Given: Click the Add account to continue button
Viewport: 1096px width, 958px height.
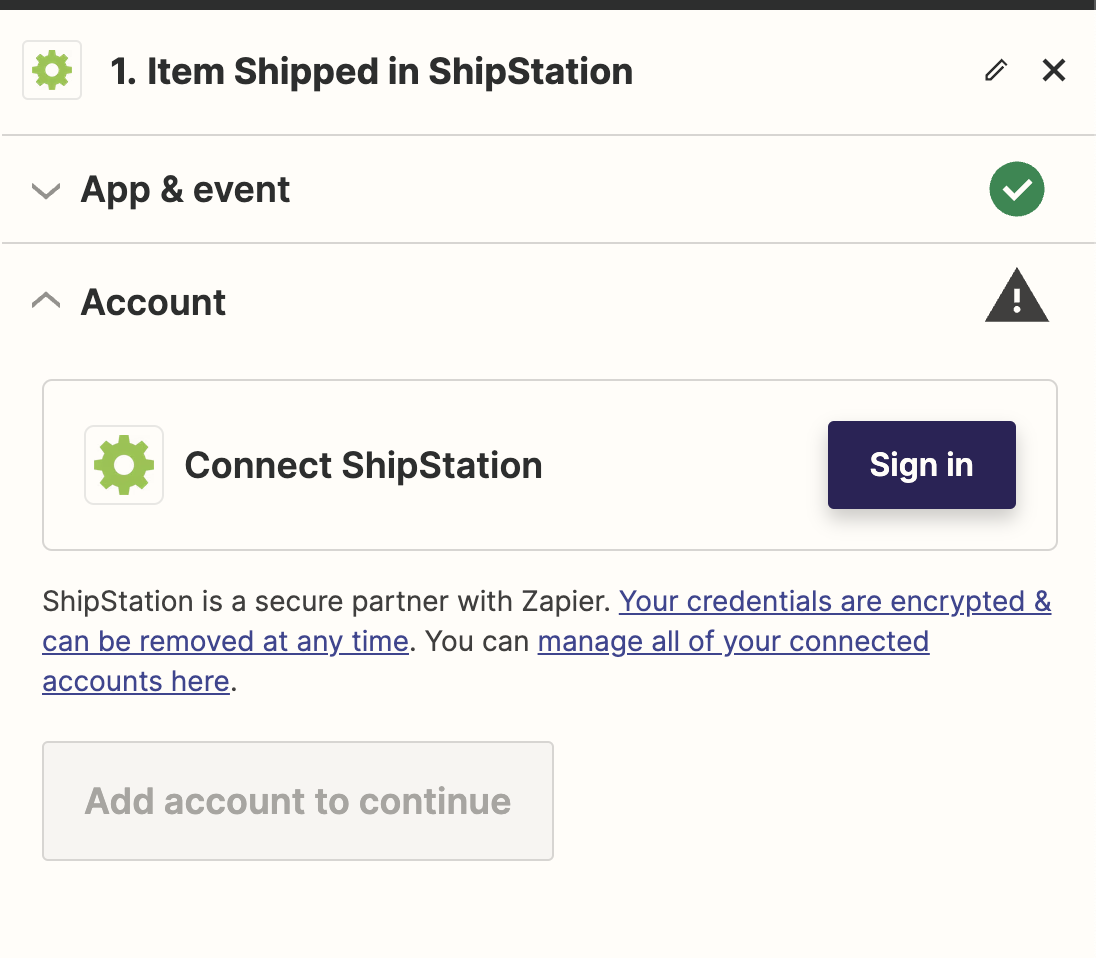Looking at the screenshot, I should [297, 801].
